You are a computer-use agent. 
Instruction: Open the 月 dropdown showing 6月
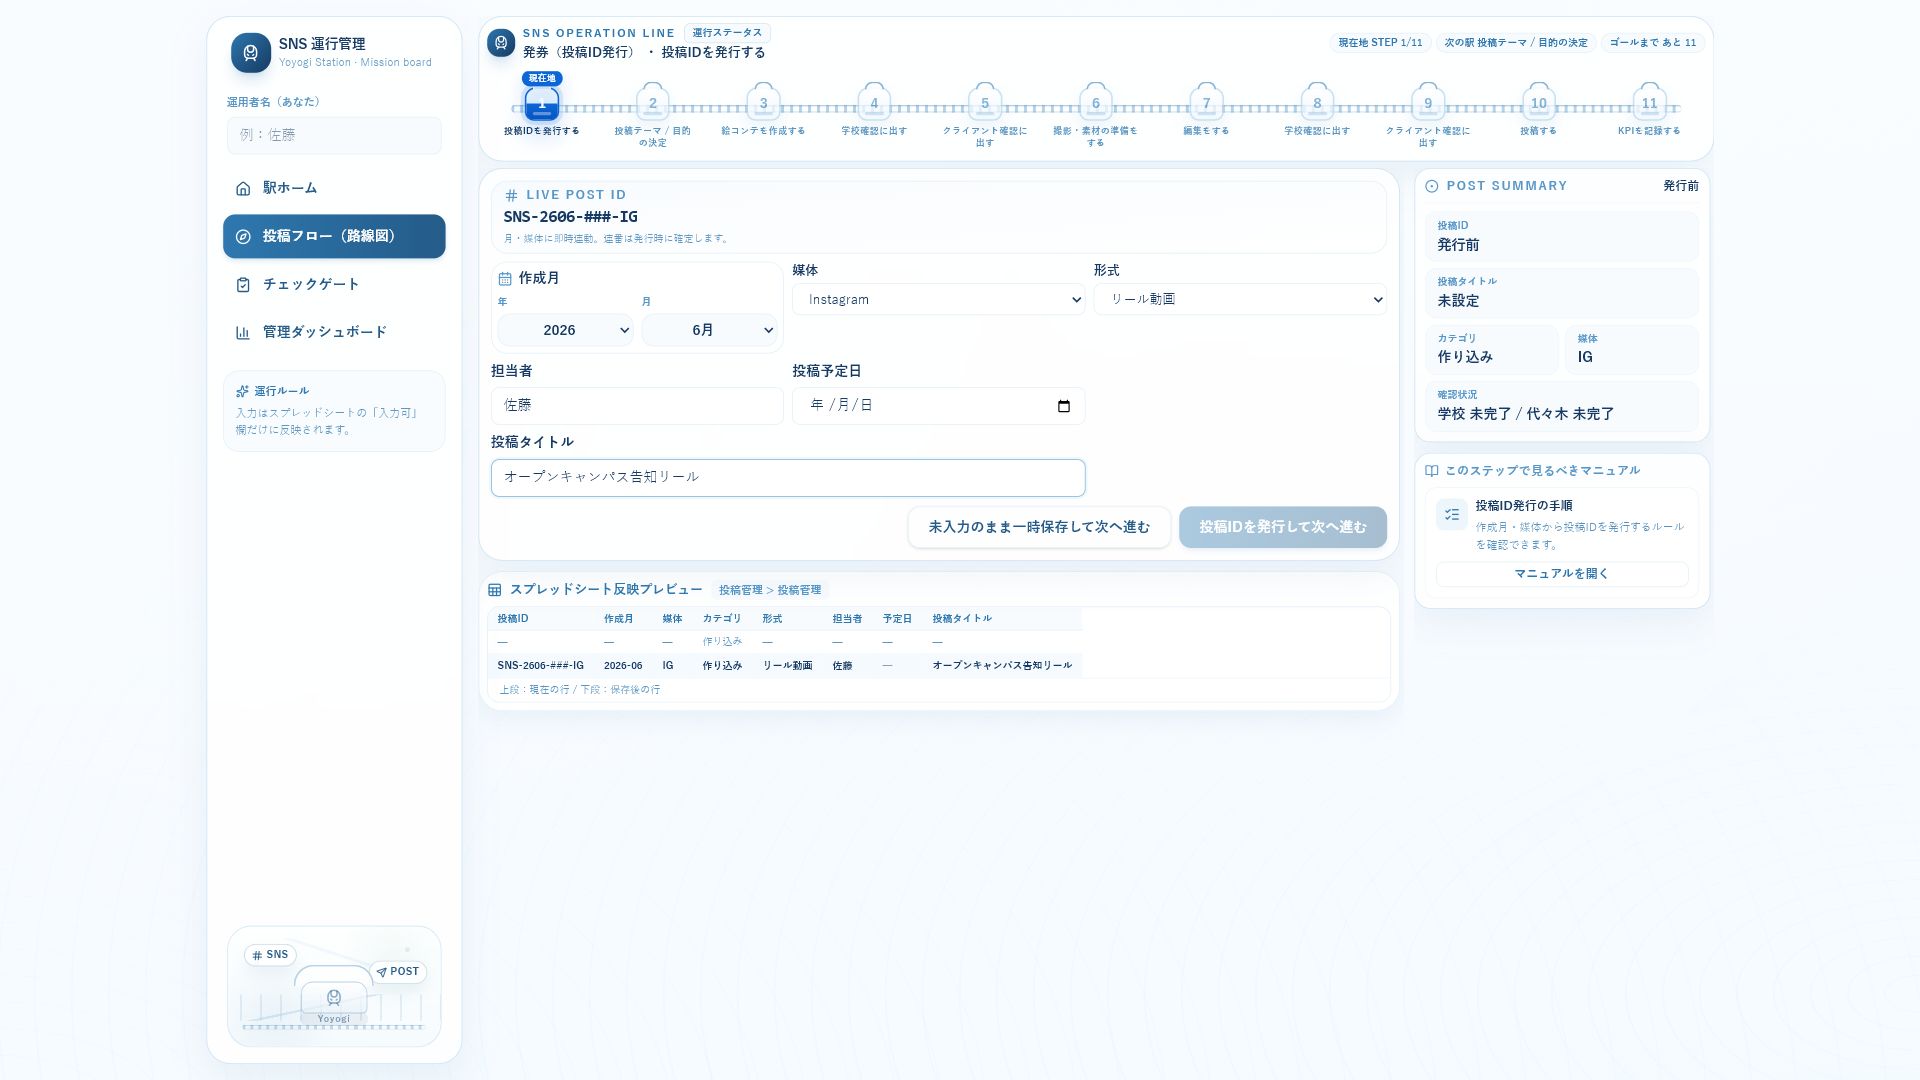[x=709, y=330]
